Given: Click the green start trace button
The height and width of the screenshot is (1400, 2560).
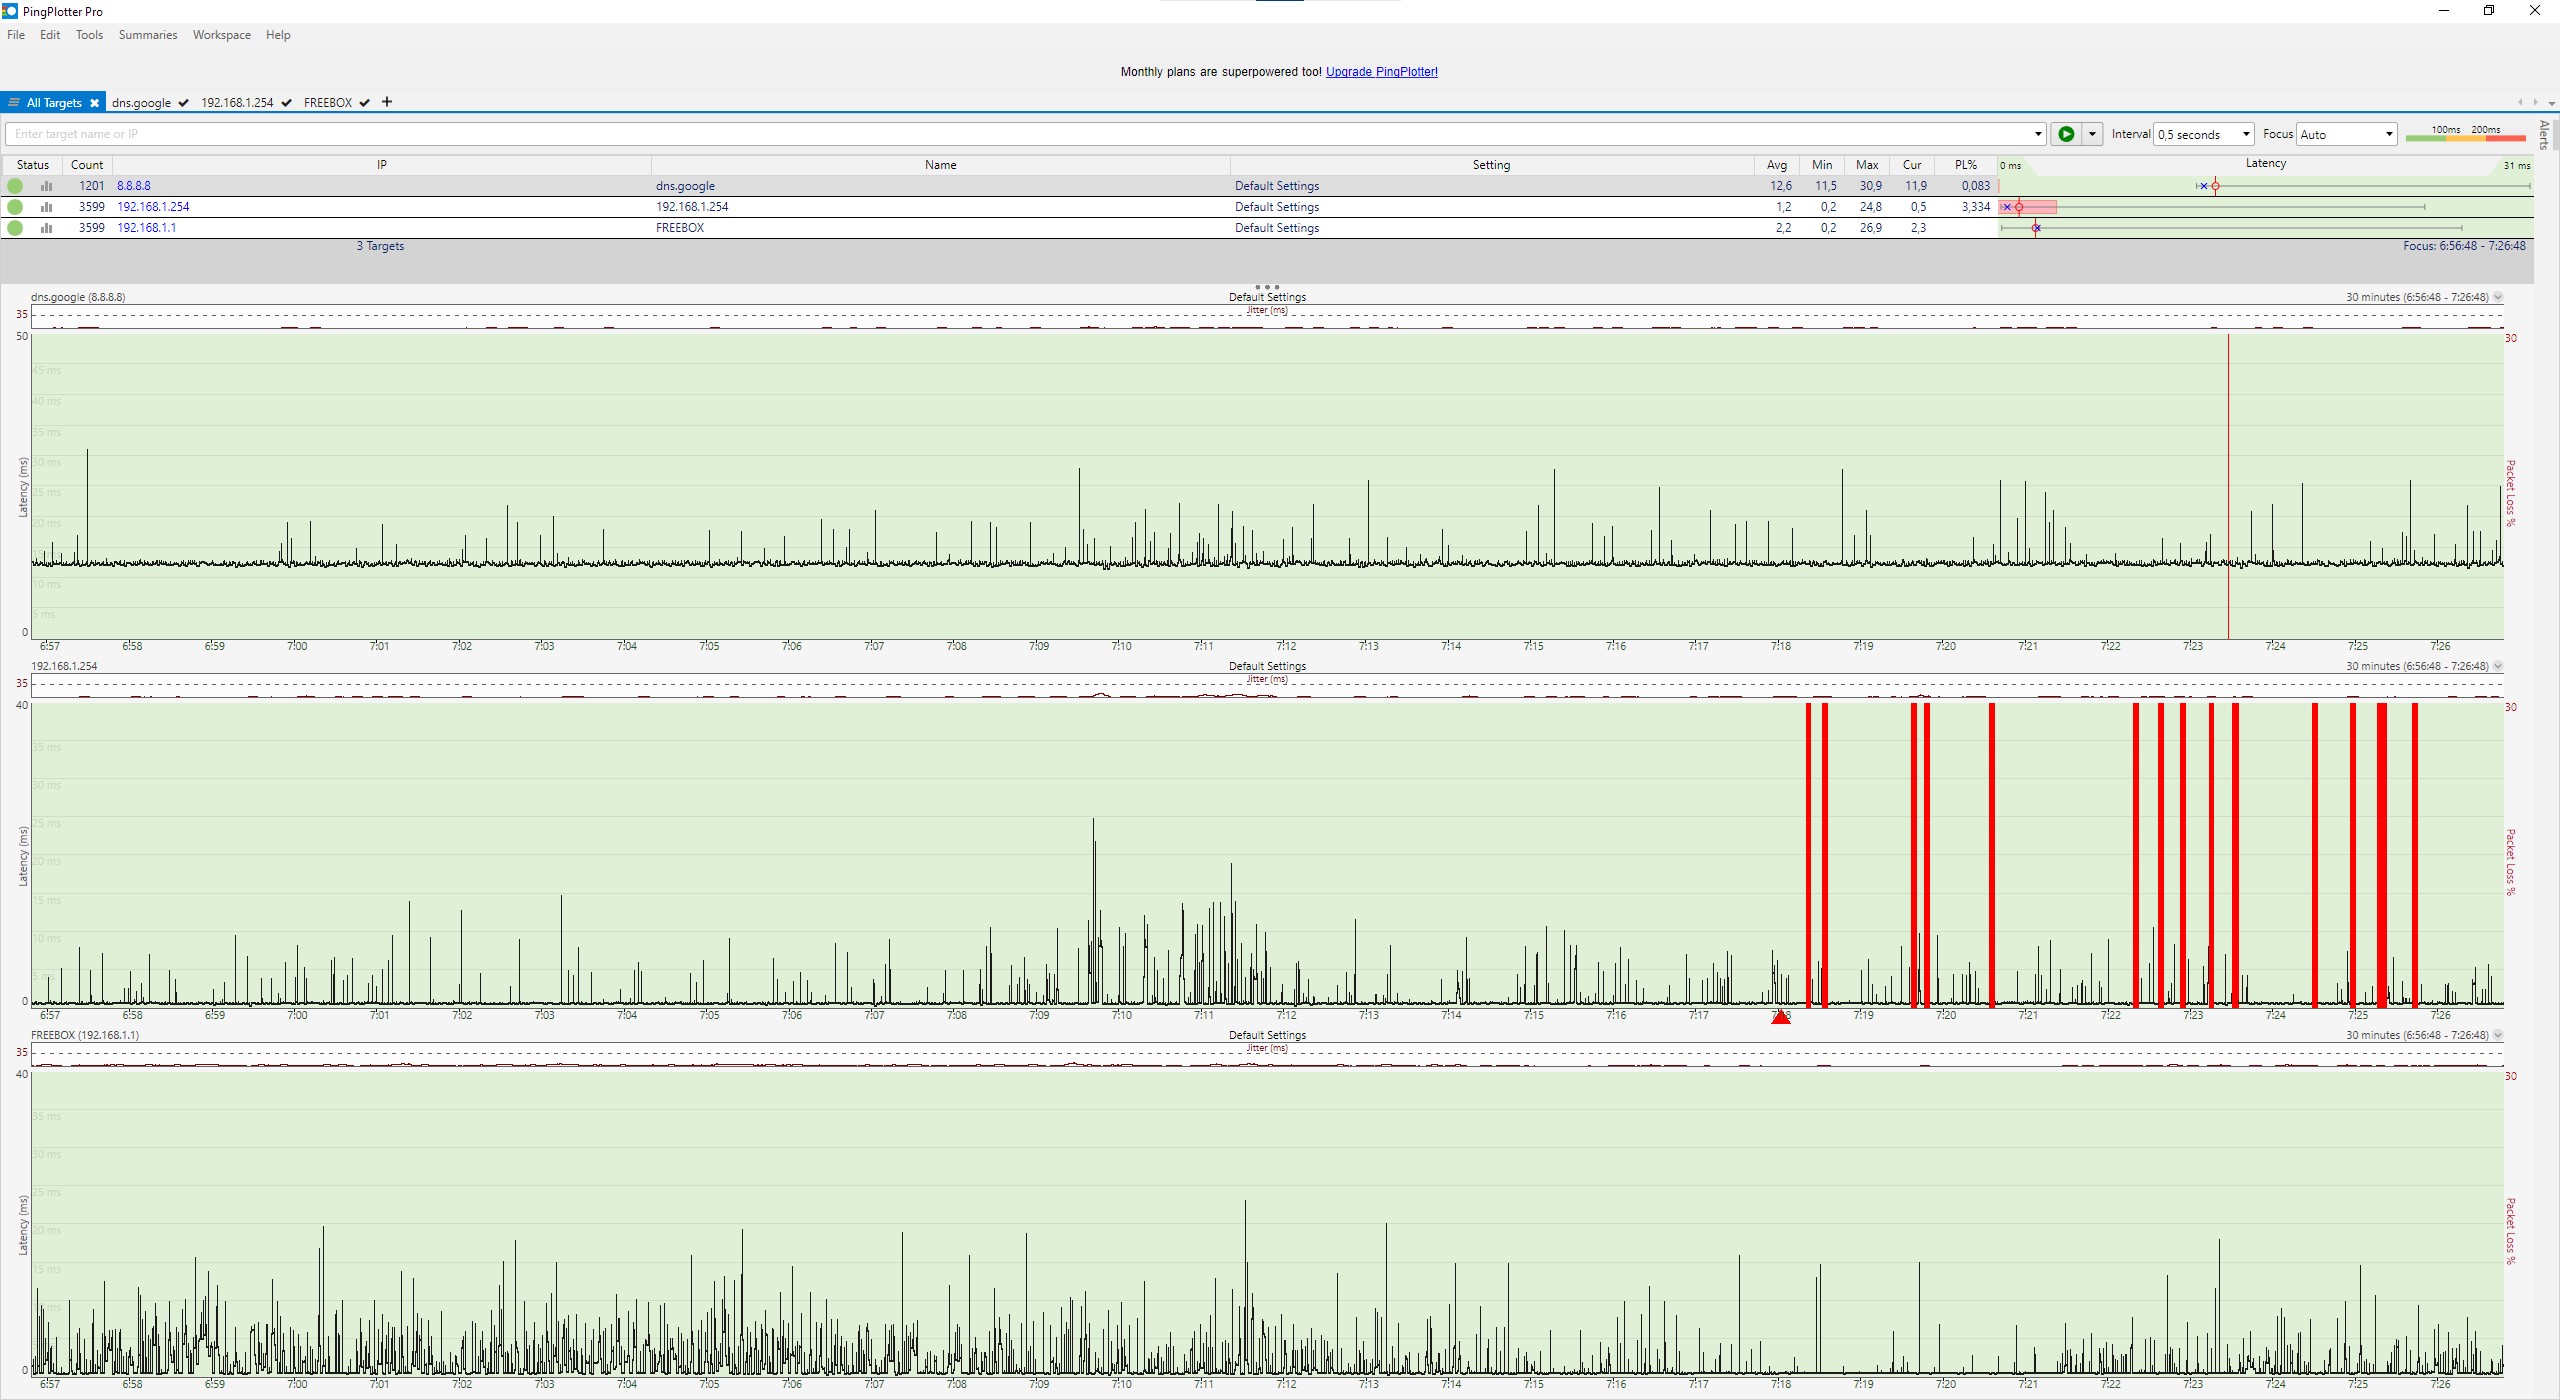Looking at the screenshot, I should pyautogui.click(x=2066, y=134).
